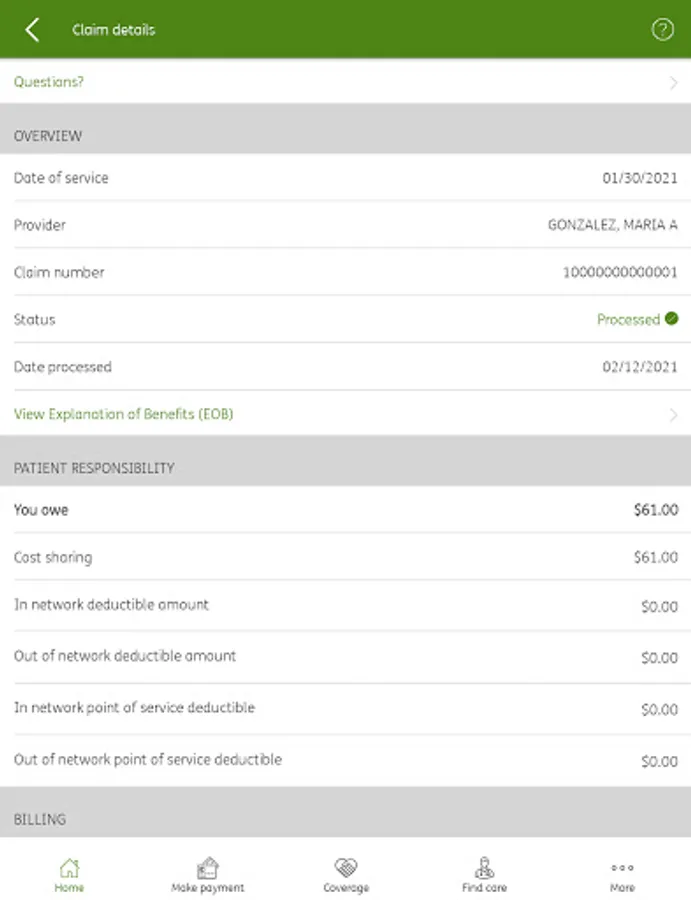Select the claim number value
This screenshot has width=691, height=900.
tap(620, 273)
